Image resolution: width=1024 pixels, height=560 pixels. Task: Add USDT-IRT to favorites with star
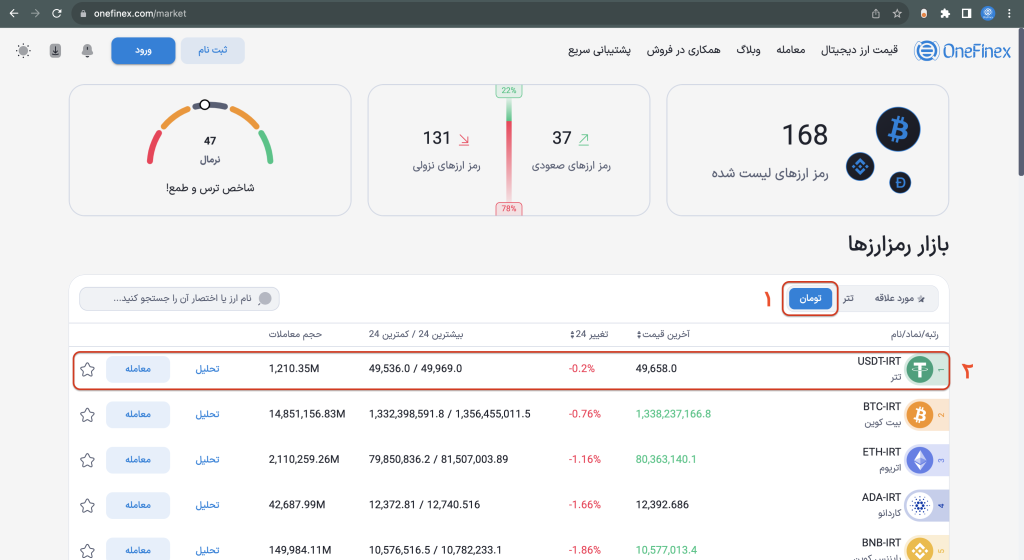coord(87,369)
